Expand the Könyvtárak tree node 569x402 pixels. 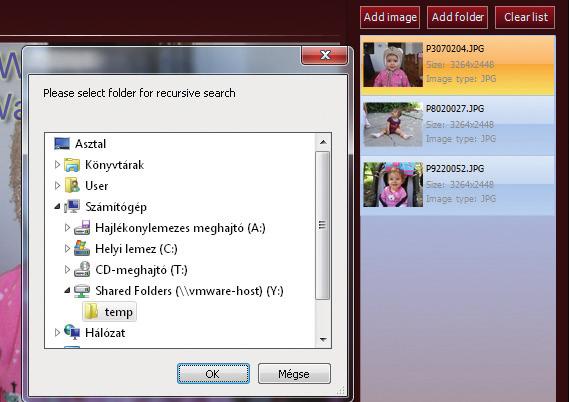pyautogui.click(x=57, y=165)
